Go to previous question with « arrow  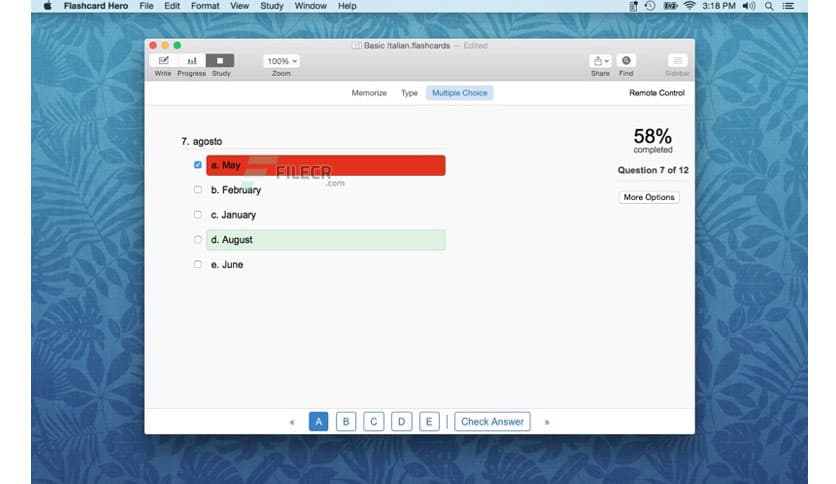[x=292, y=422]
